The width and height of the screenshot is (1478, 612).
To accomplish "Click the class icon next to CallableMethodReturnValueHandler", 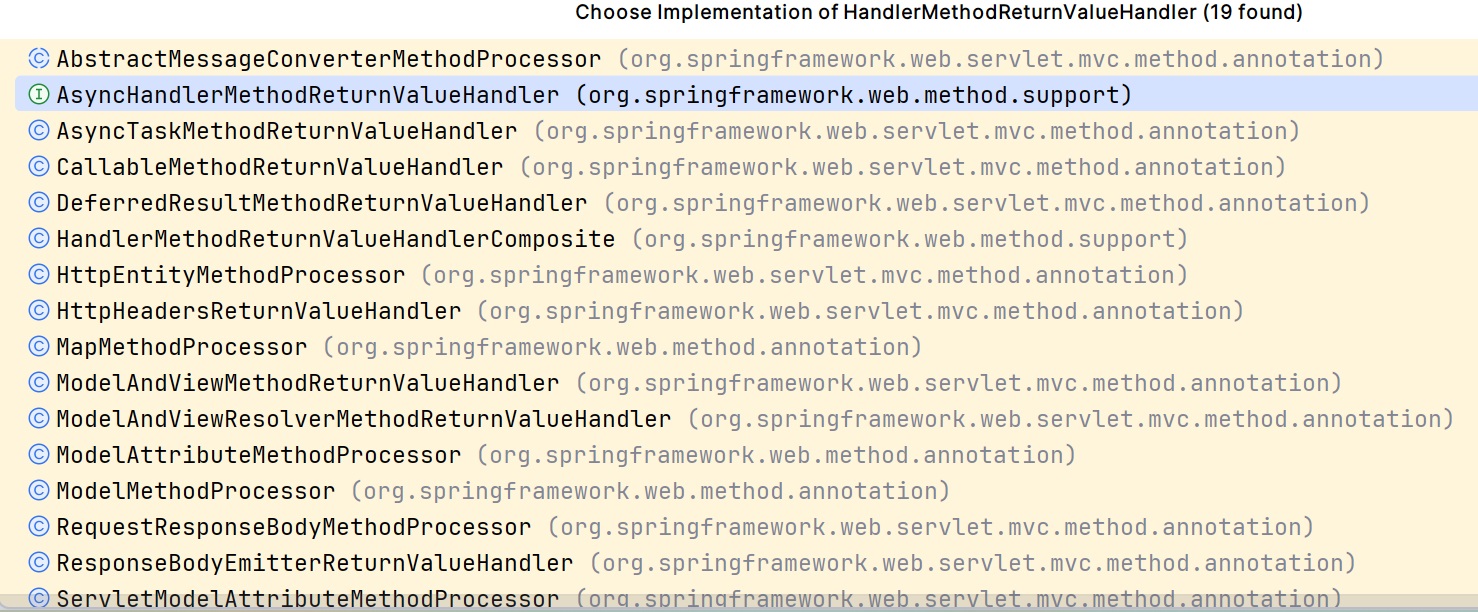I will tap(39, 167).
